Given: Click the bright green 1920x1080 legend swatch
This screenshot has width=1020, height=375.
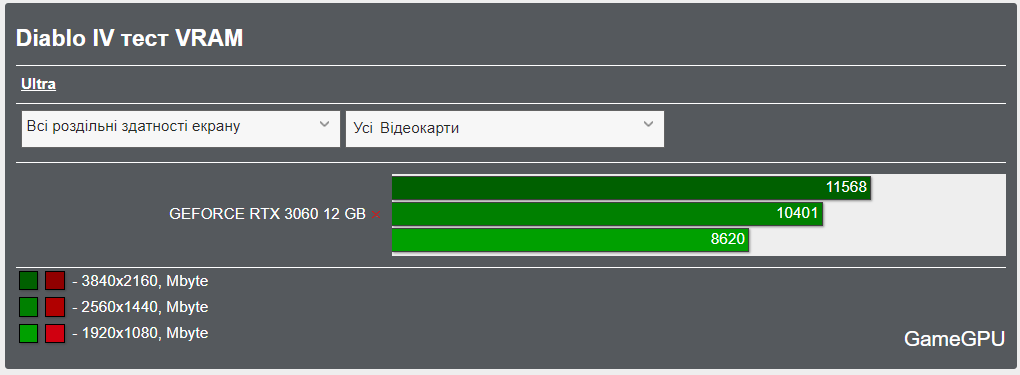Looking at the screenshot, I should coord(29,333).
